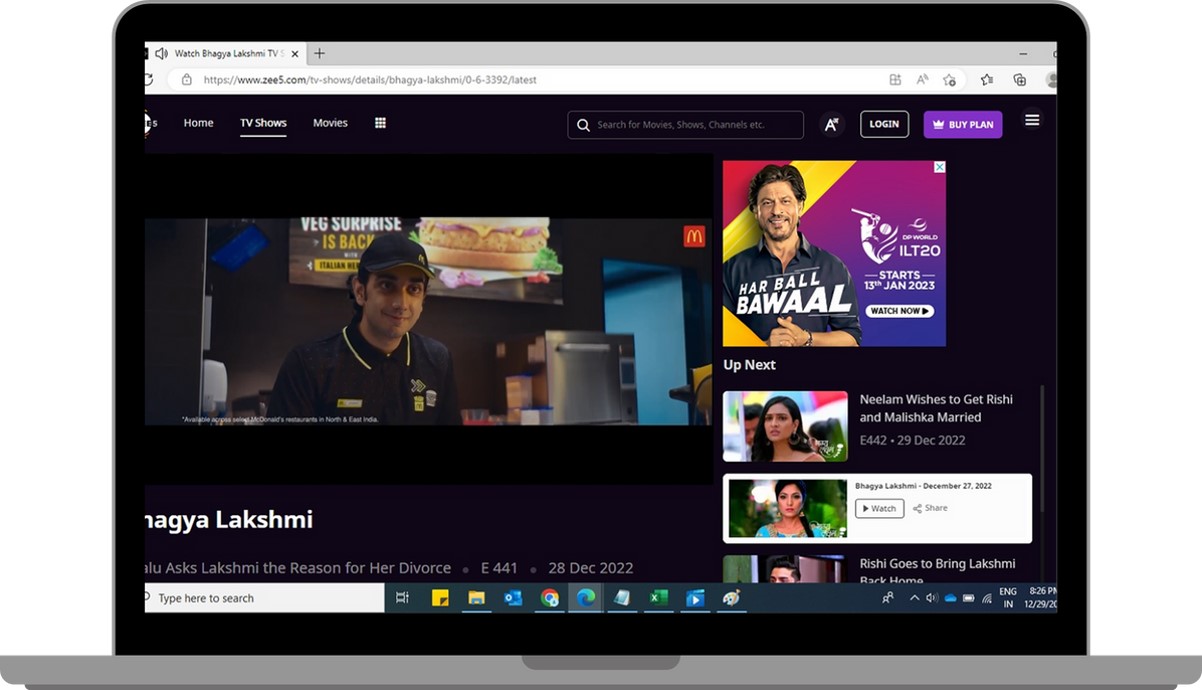
Task: View site information lock icon
Action: [x=186, y=80]
